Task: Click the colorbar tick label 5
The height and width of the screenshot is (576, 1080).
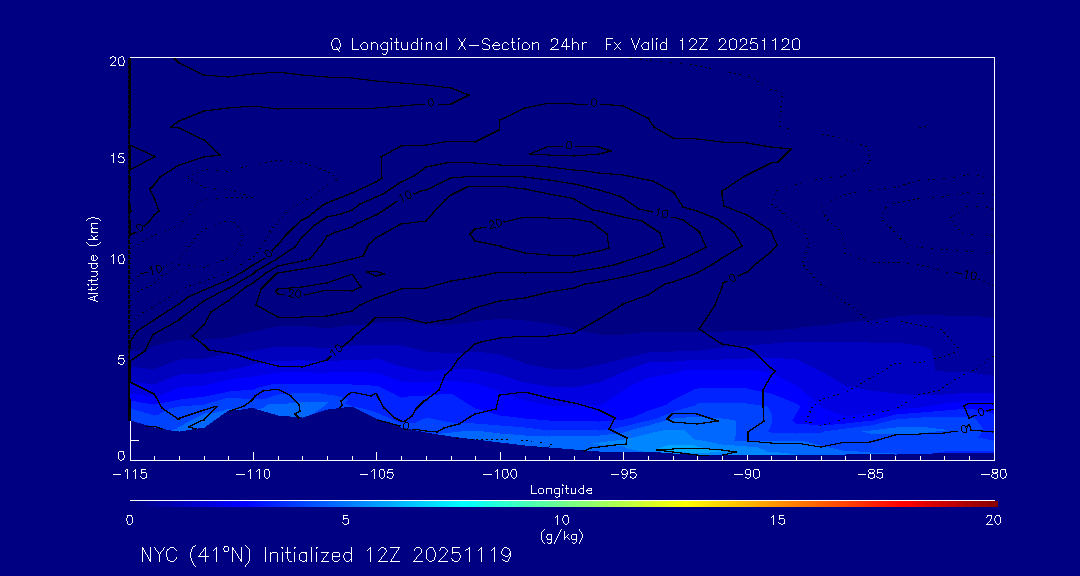Action: [x=346, y=521]
